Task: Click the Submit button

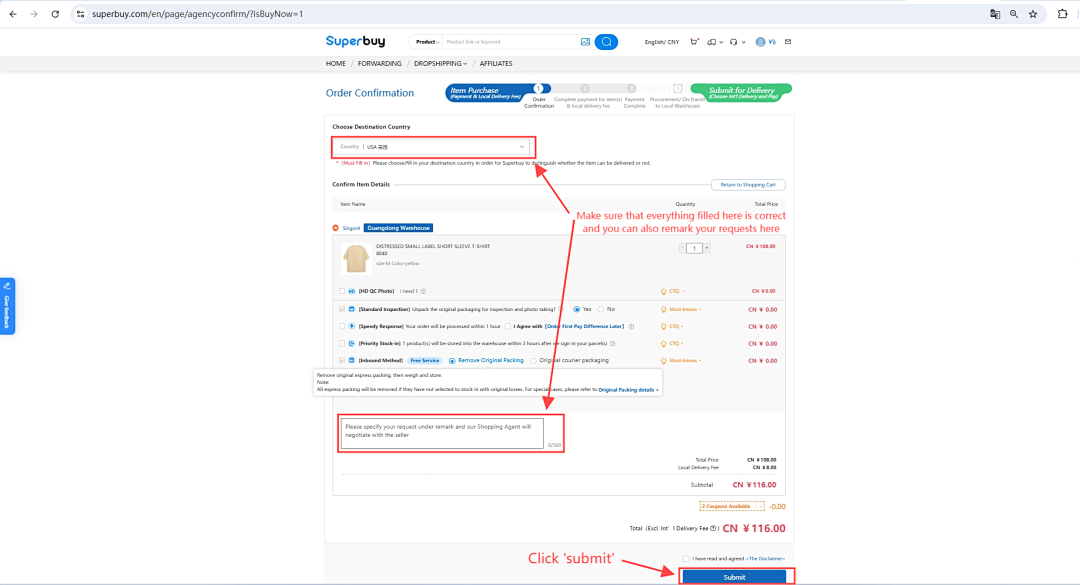Action: [734, 577]
